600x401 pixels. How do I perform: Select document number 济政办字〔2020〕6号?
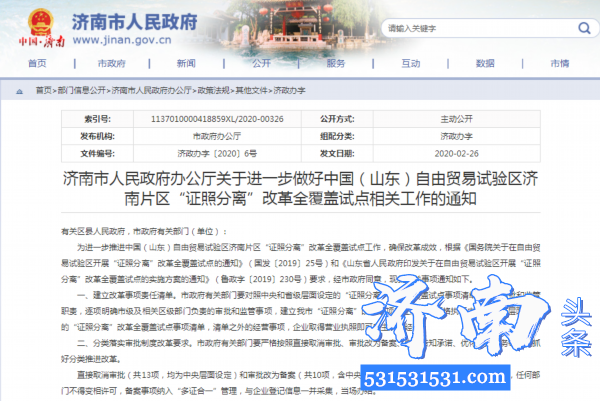click(x=217, y=153)
